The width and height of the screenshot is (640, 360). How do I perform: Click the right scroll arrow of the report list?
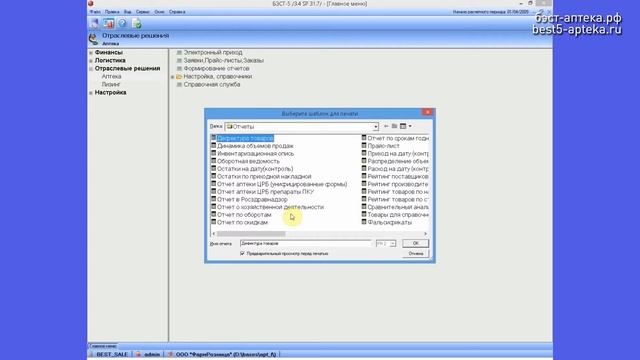click(425, 234)
